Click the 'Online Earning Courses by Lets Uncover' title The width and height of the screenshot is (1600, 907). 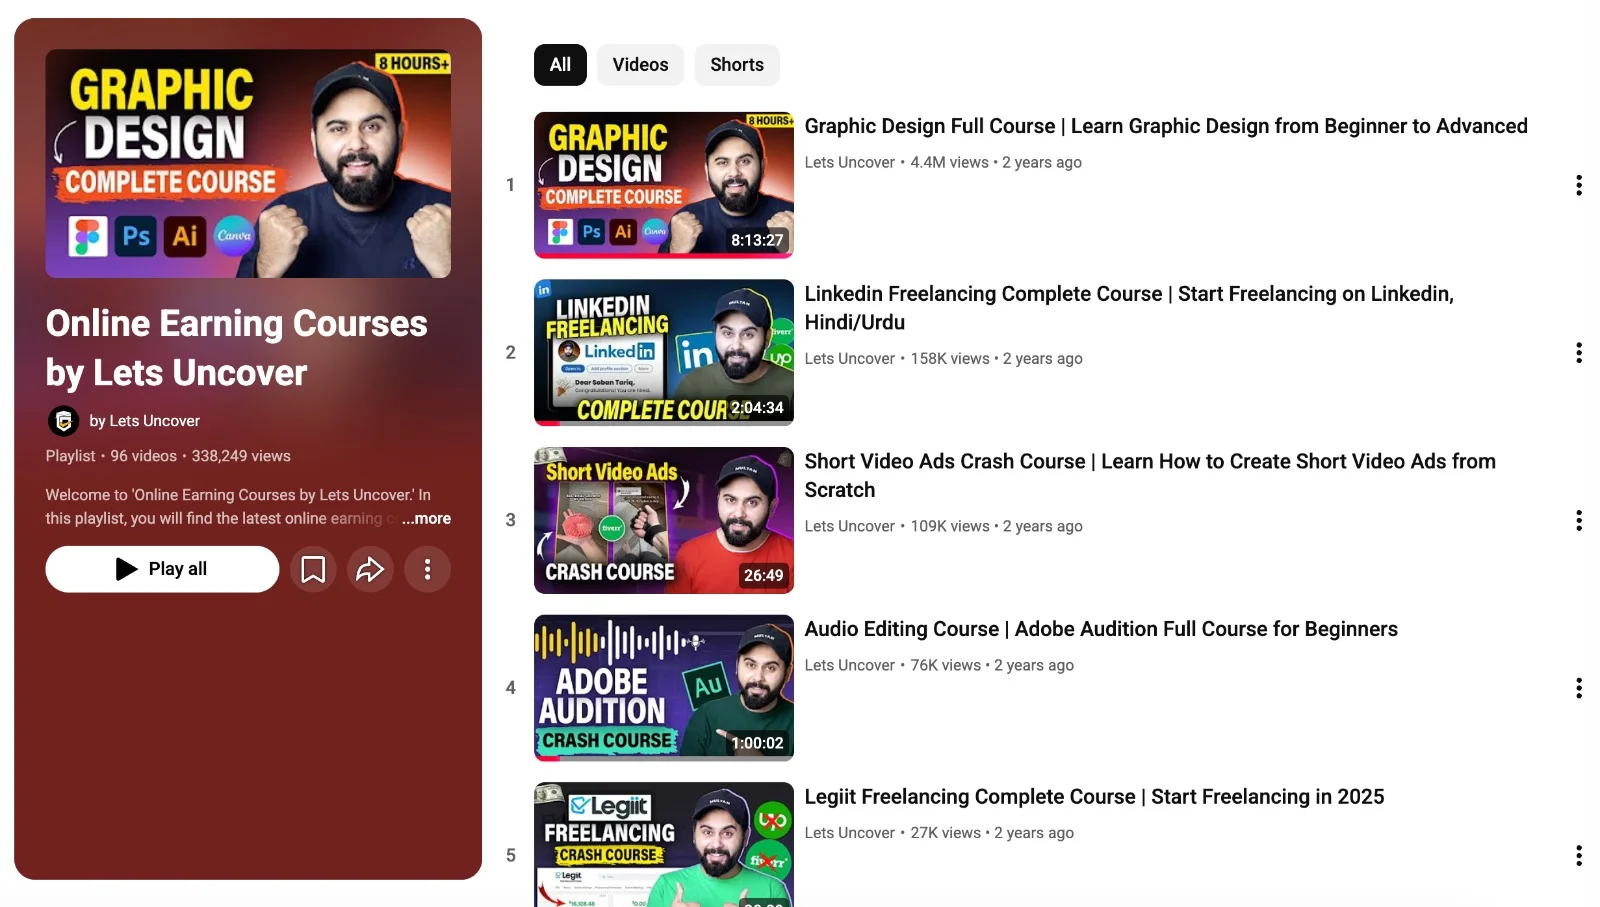pyautogui.click(x=236, y=348)
